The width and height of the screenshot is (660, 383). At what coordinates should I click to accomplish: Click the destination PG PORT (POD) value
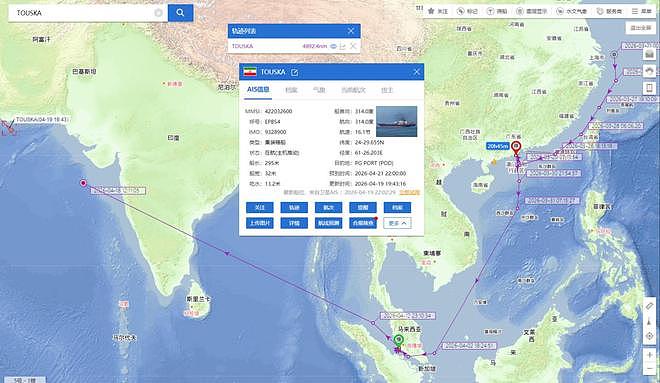[x=374, y=163]
